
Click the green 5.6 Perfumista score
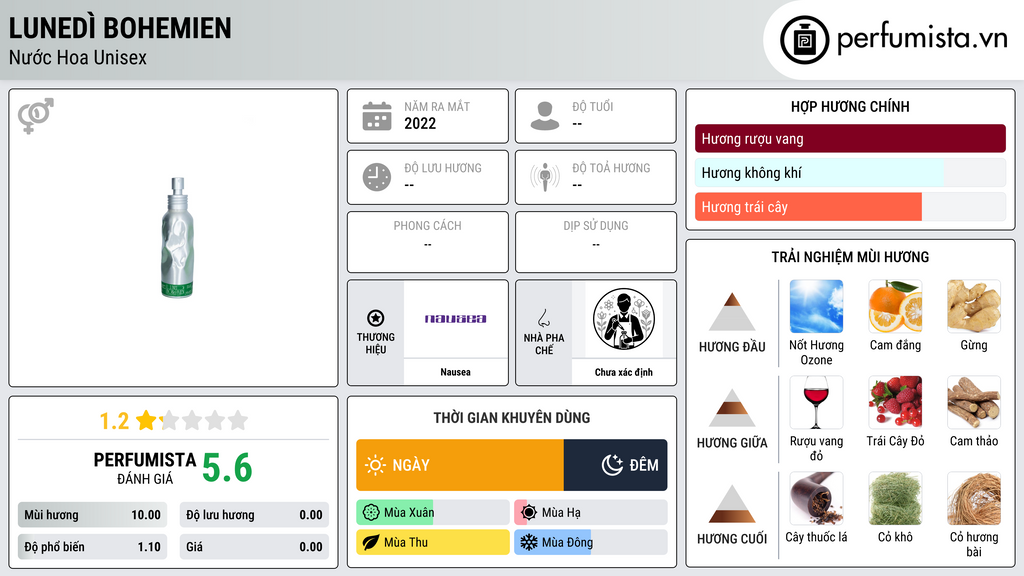(x=227, y=468)
